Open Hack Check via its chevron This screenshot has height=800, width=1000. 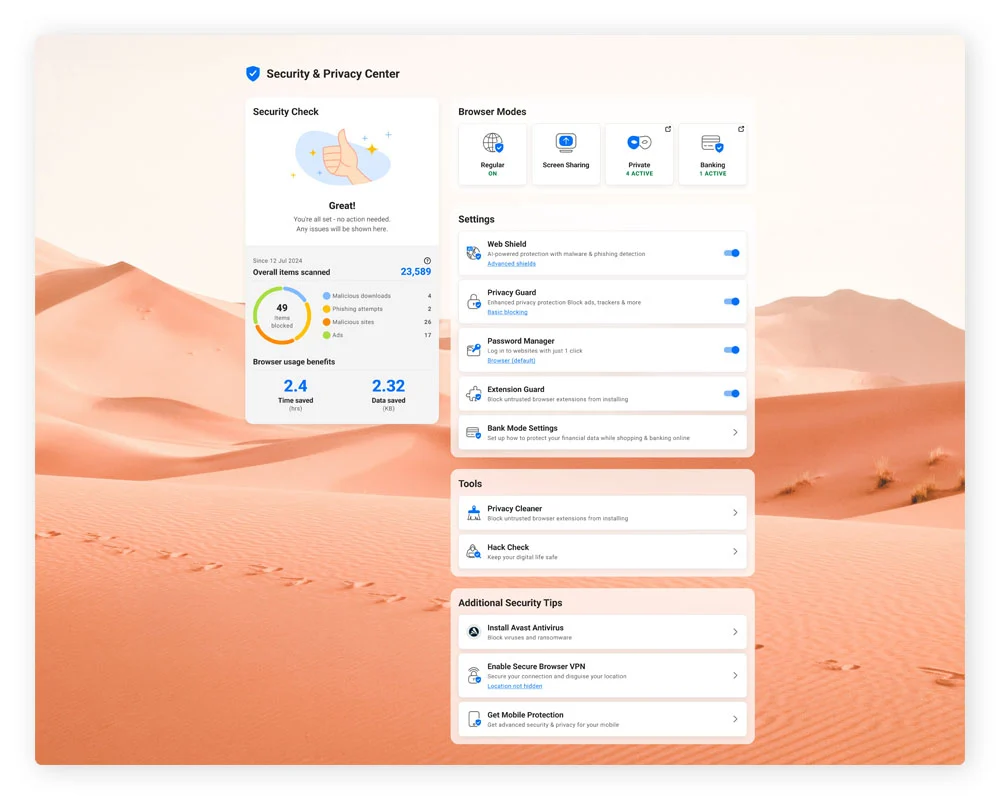pos(735,551)
